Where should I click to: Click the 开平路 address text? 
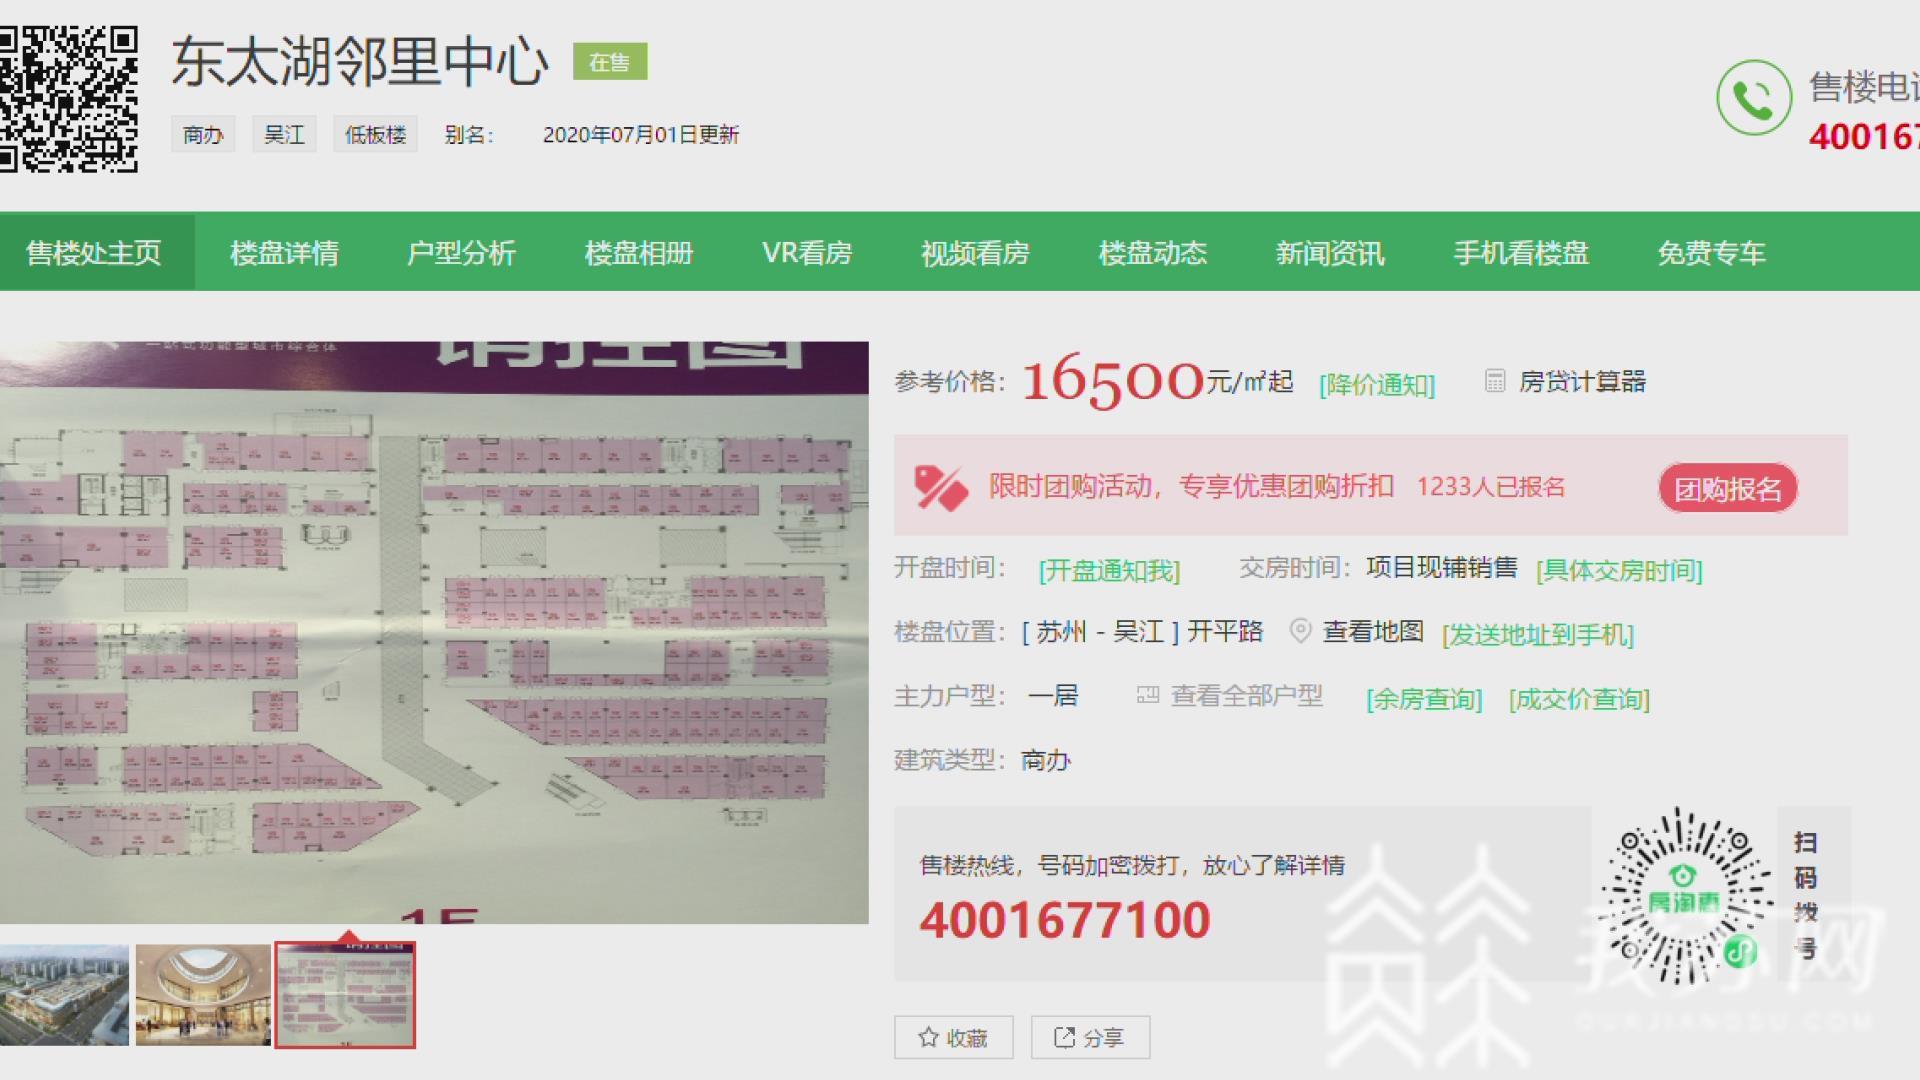(1225, 632)
